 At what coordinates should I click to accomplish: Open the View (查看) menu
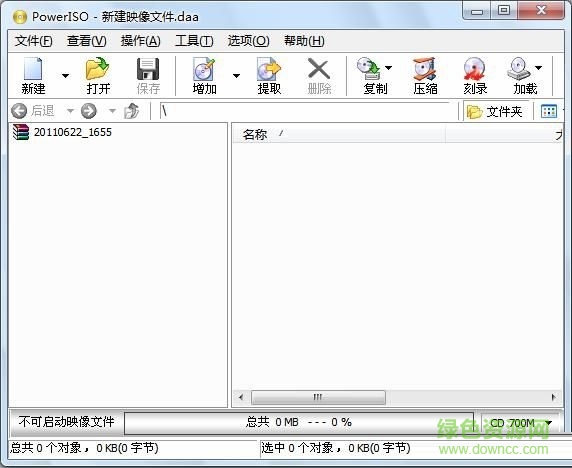point(86,41)
